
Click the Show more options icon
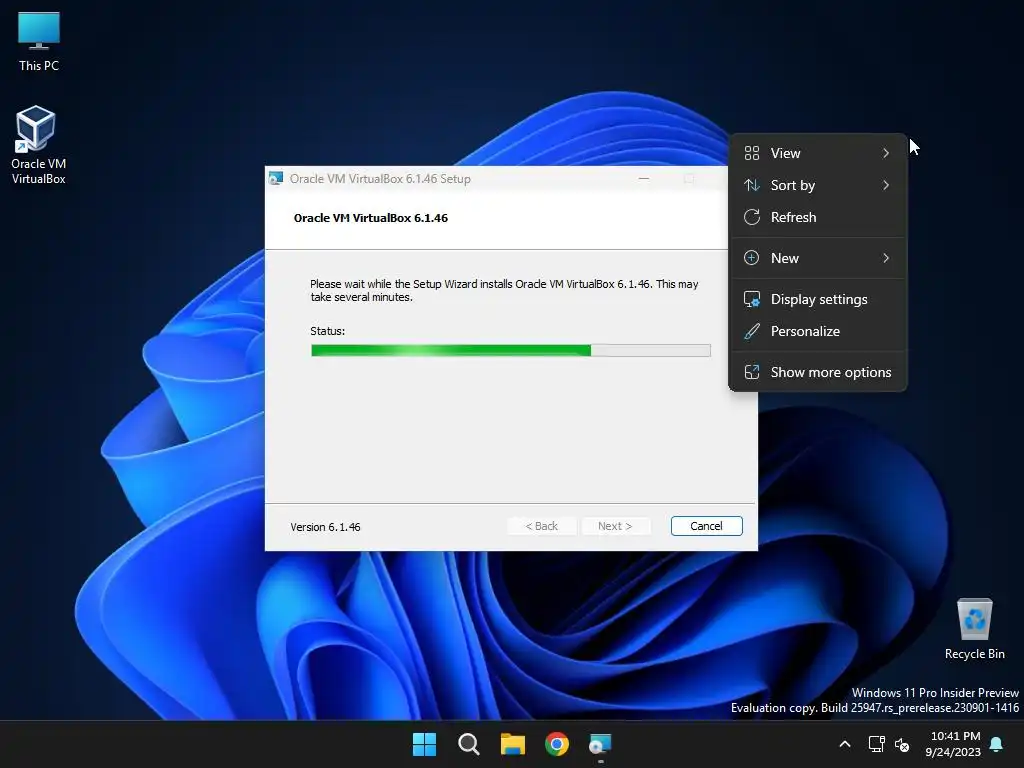[752, 372]
